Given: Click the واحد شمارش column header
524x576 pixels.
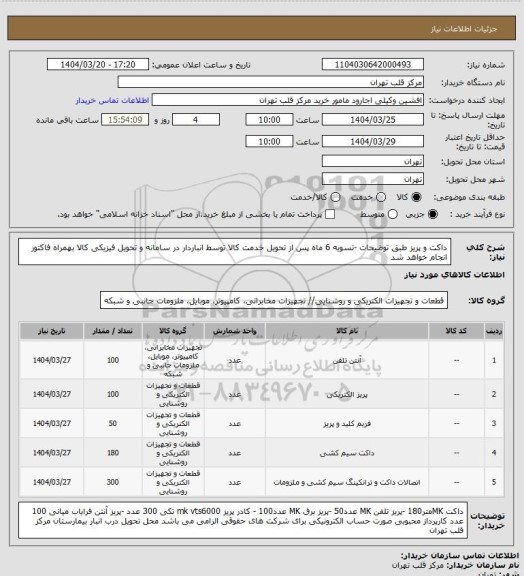Looking at the screenshot, I should pyautogui.click(x=234, y=331).
